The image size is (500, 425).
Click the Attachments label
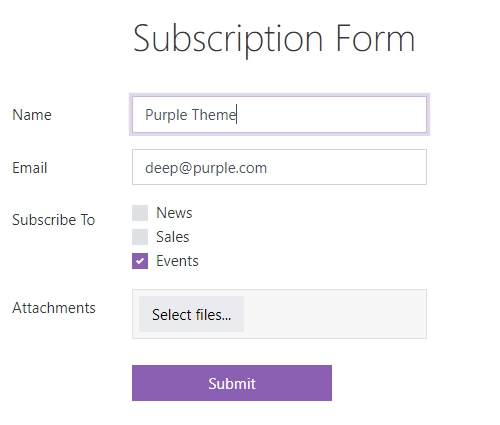pyautogui.click(x=54, y=308)
